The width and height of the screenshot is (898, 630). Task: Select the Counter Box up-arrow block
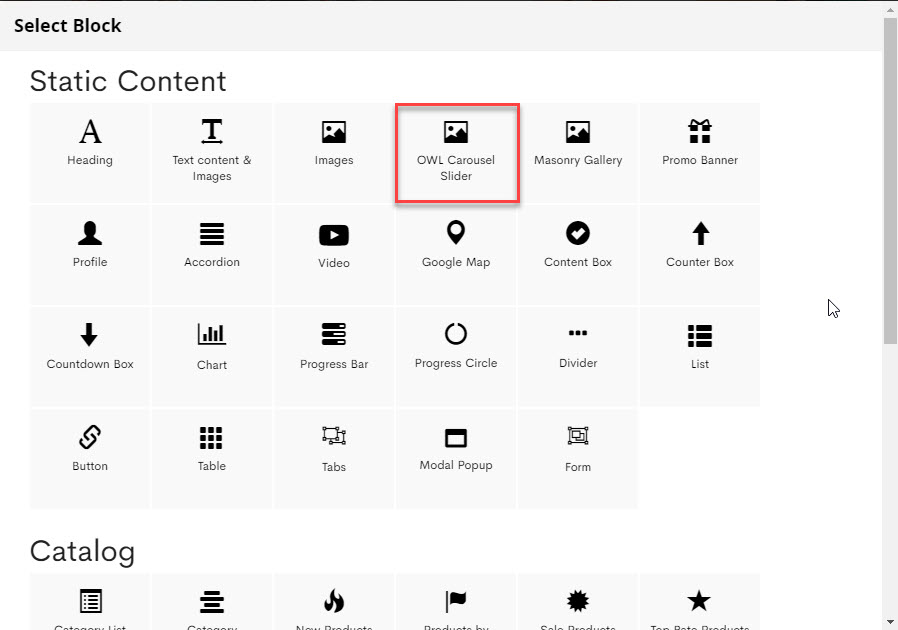[700, 255]
